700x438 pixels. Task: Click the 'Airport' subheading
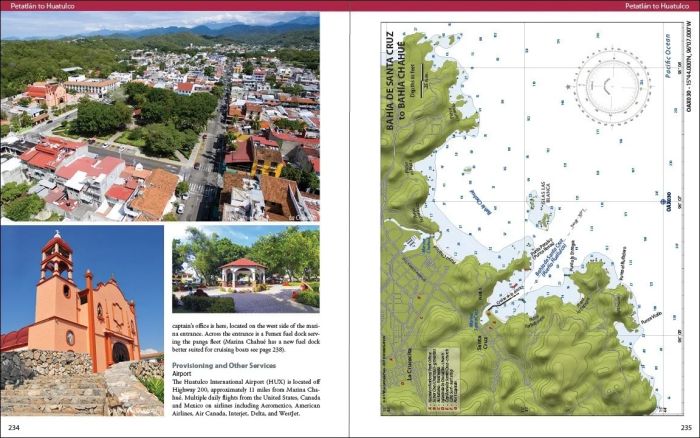click(186, 374)
